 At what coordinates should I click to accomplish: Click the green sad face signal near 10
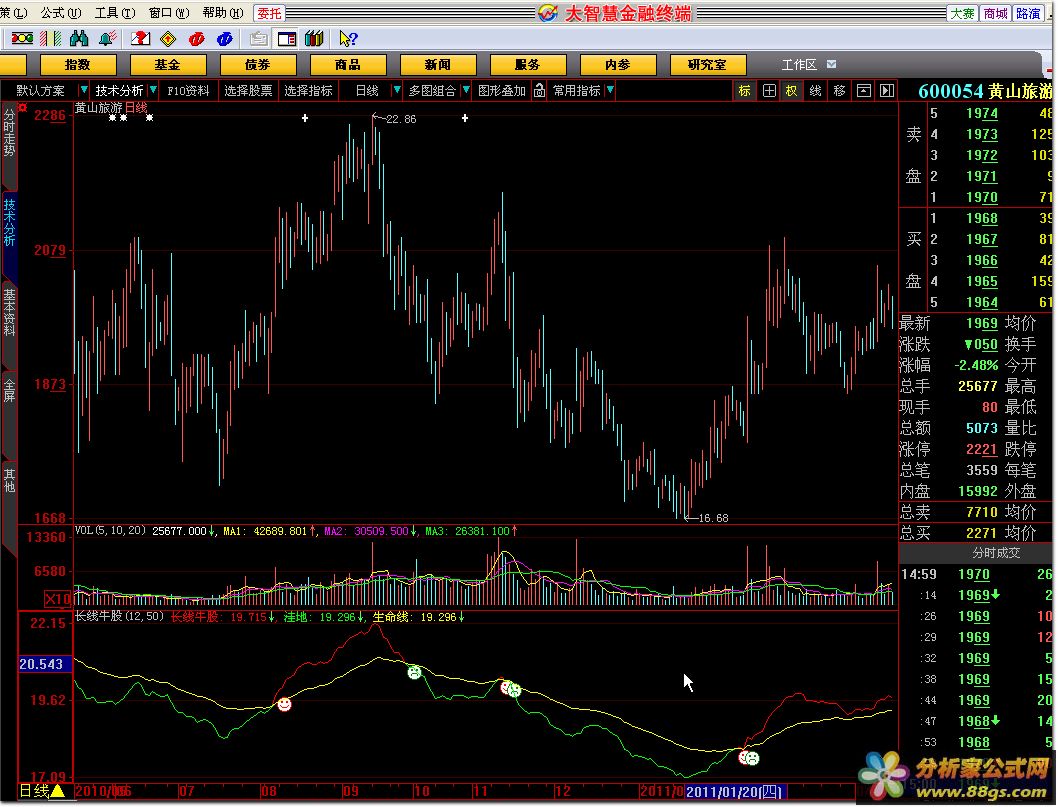[414, 672]
